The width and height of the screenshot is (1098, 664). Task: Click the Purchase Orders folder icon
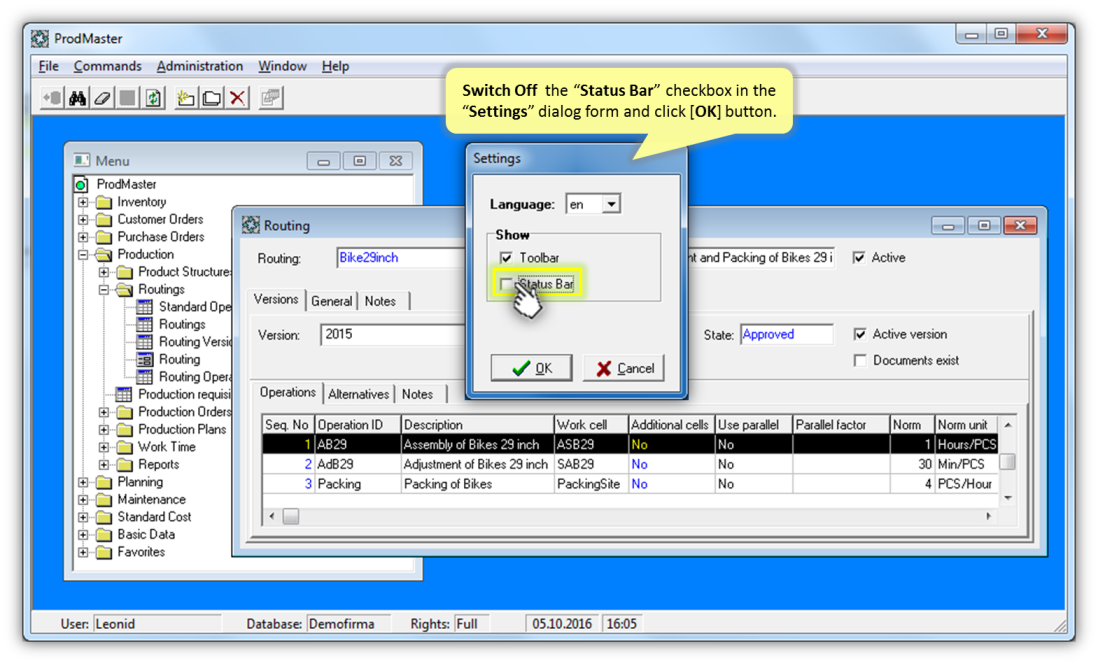(x=104, y=237)
